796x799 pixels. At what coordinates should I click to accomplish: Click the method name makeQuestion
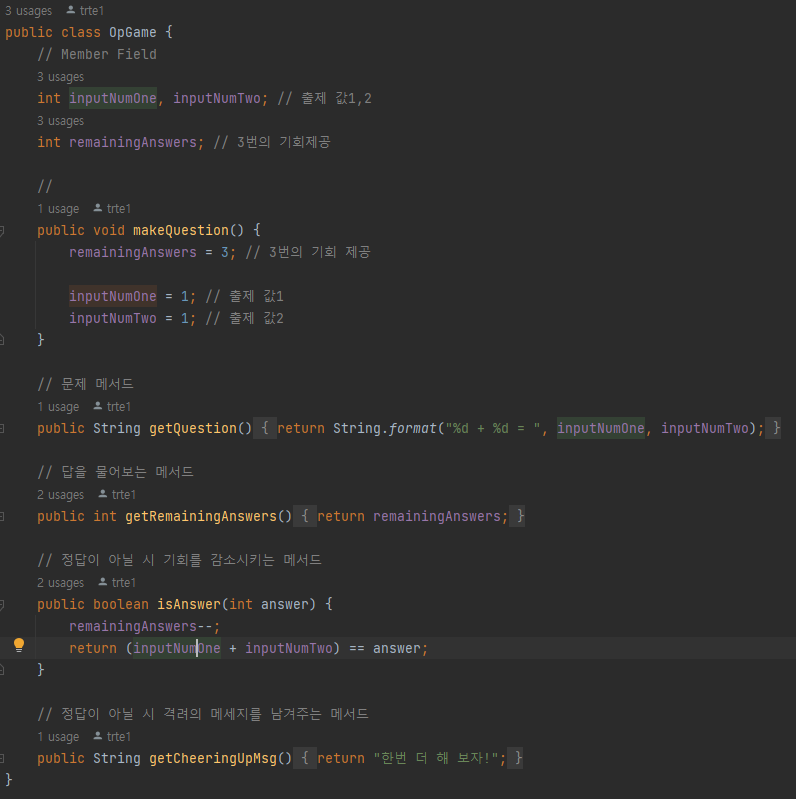[x=180, y=230]
